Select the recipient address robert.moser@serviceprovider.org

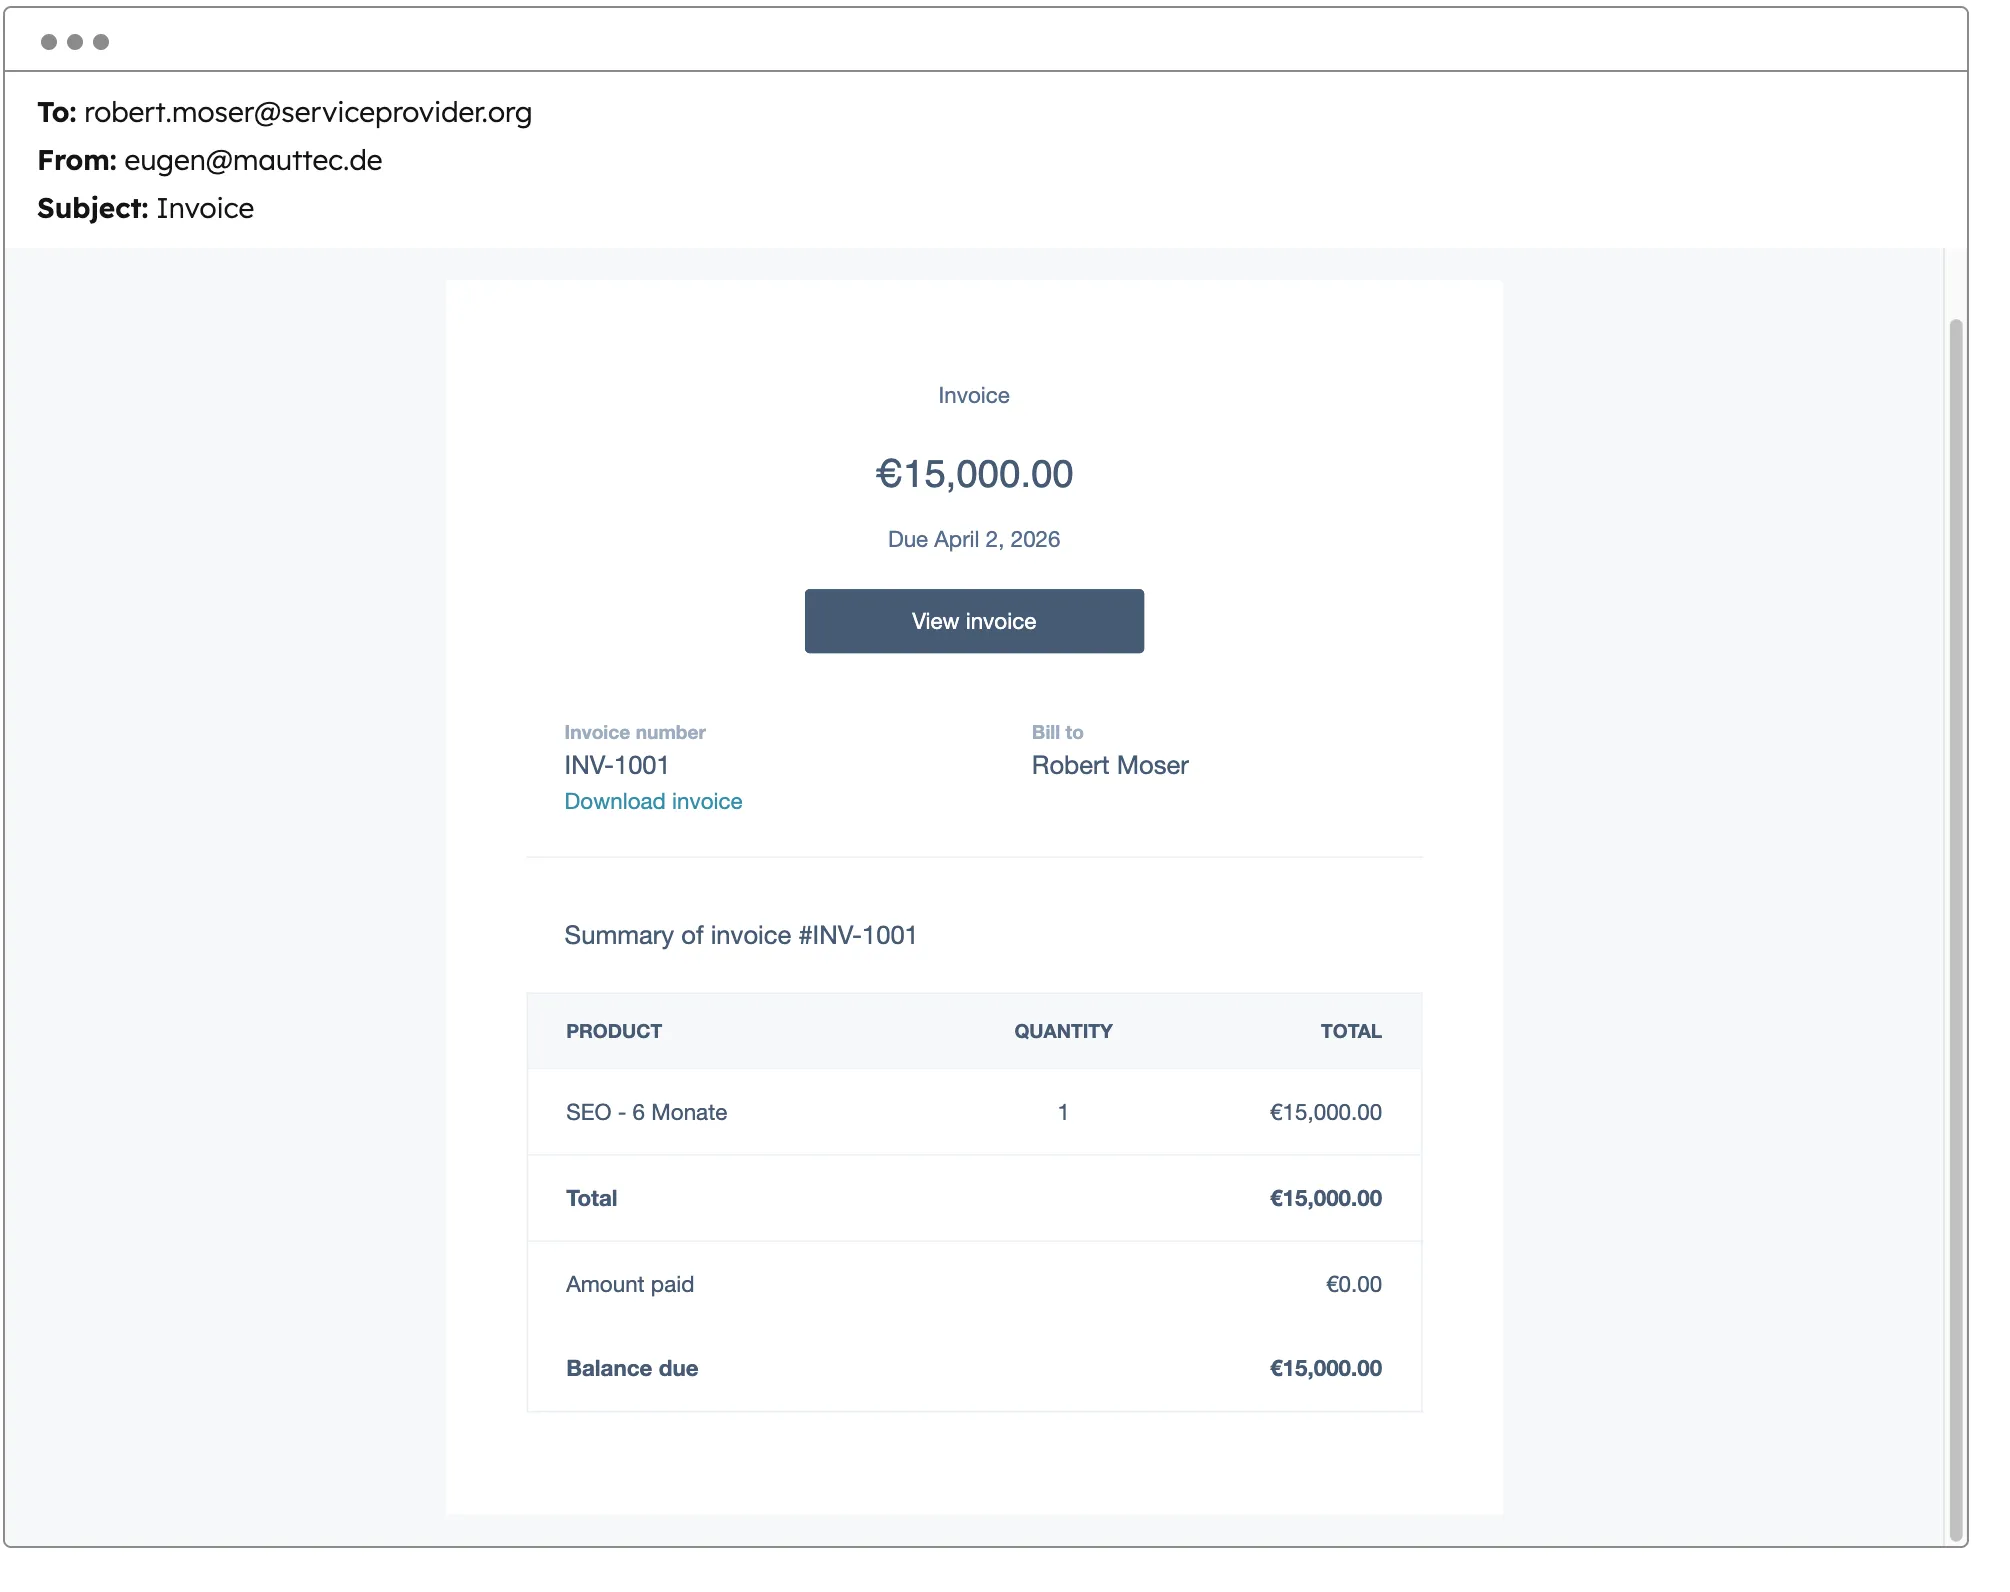pos(307,113)
